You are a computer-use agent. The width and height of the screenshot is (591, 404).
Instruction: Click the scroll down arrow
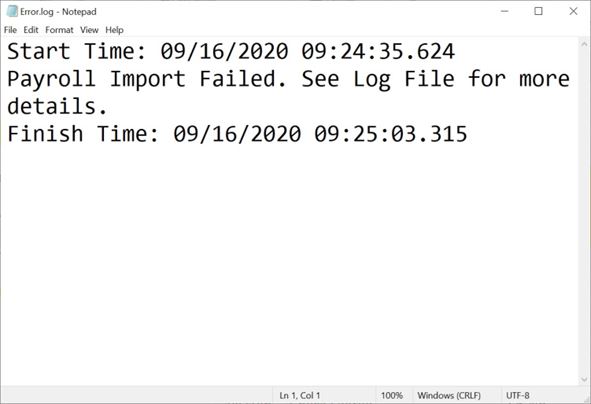pos(584,379)
